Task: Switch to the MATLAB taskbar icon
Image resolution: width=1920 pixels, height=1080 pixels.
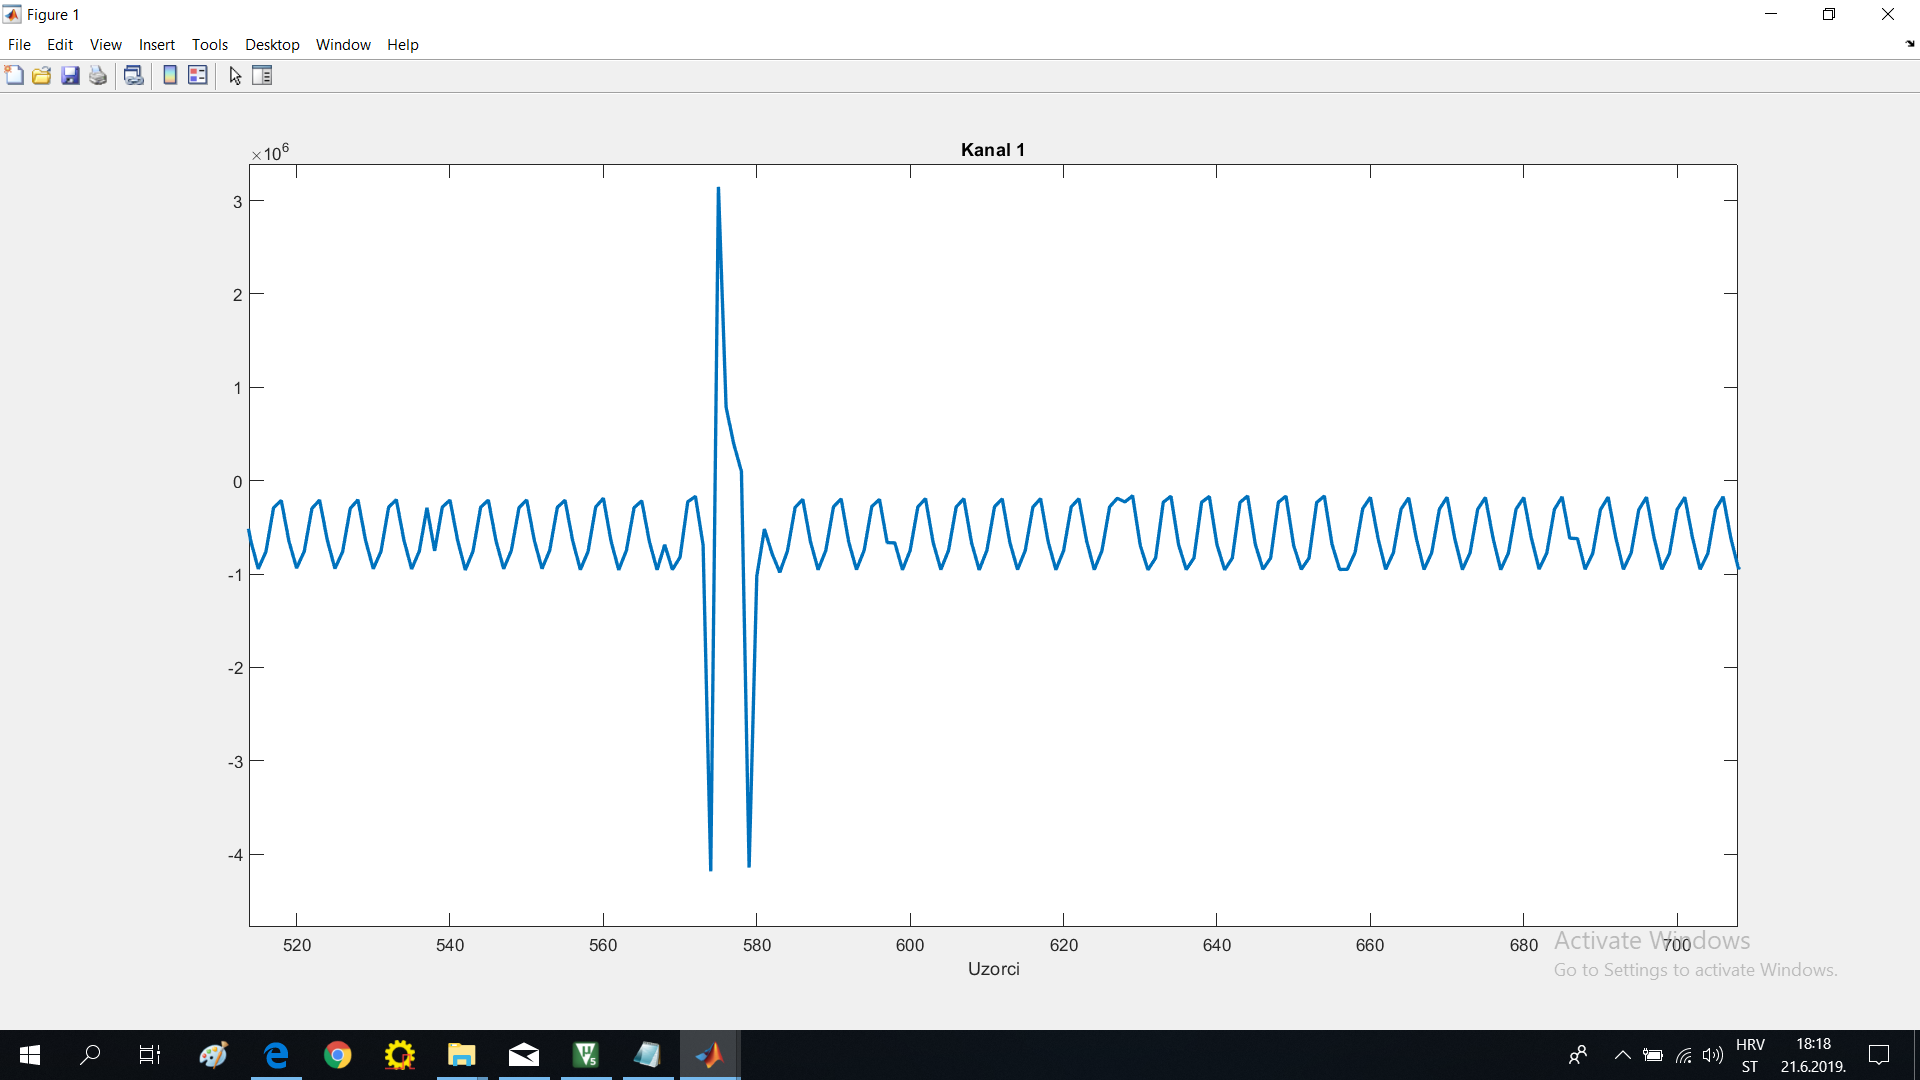Action: (709, 1055)
